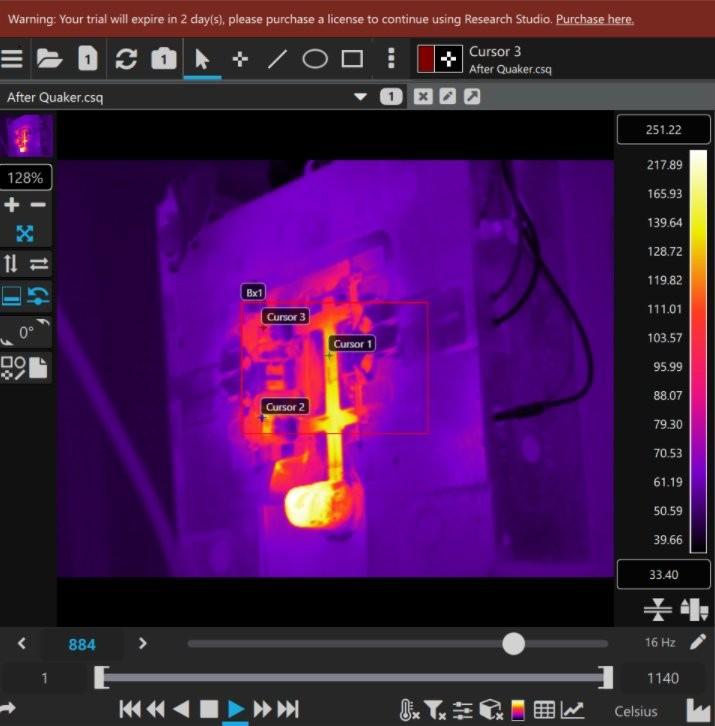The height and width of the screenshot is (726, 715).
Task: Select the line ROI tool
Action: 277,59
